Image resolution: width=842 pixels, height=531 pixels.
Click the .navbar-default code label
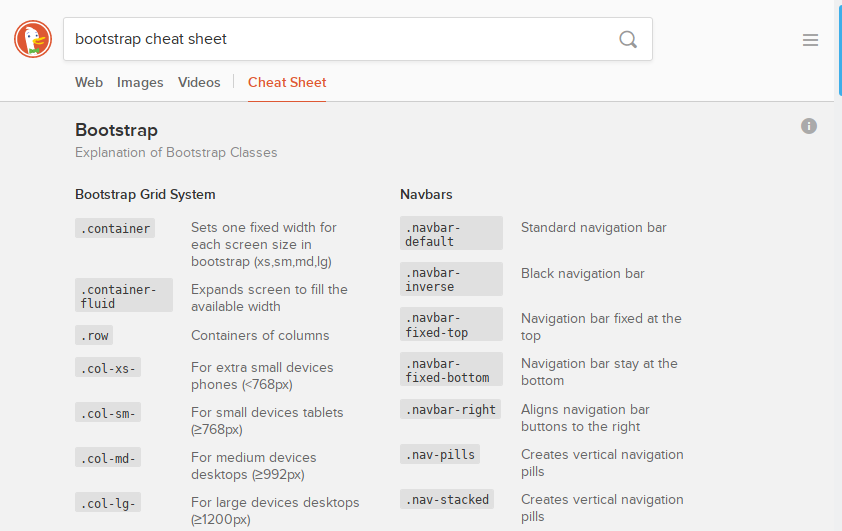pos(451,234)
